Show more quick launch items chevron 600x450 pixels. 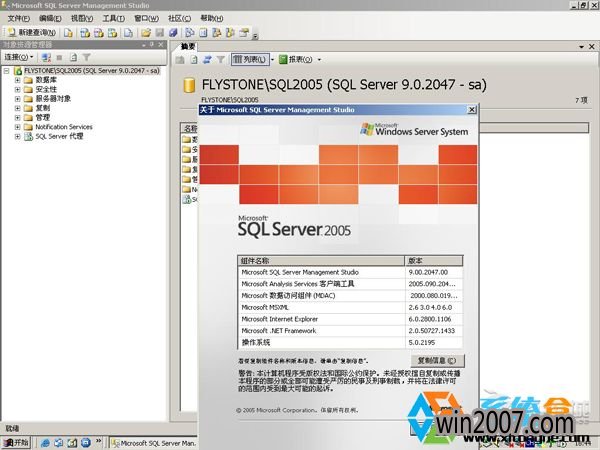point(98,441)
